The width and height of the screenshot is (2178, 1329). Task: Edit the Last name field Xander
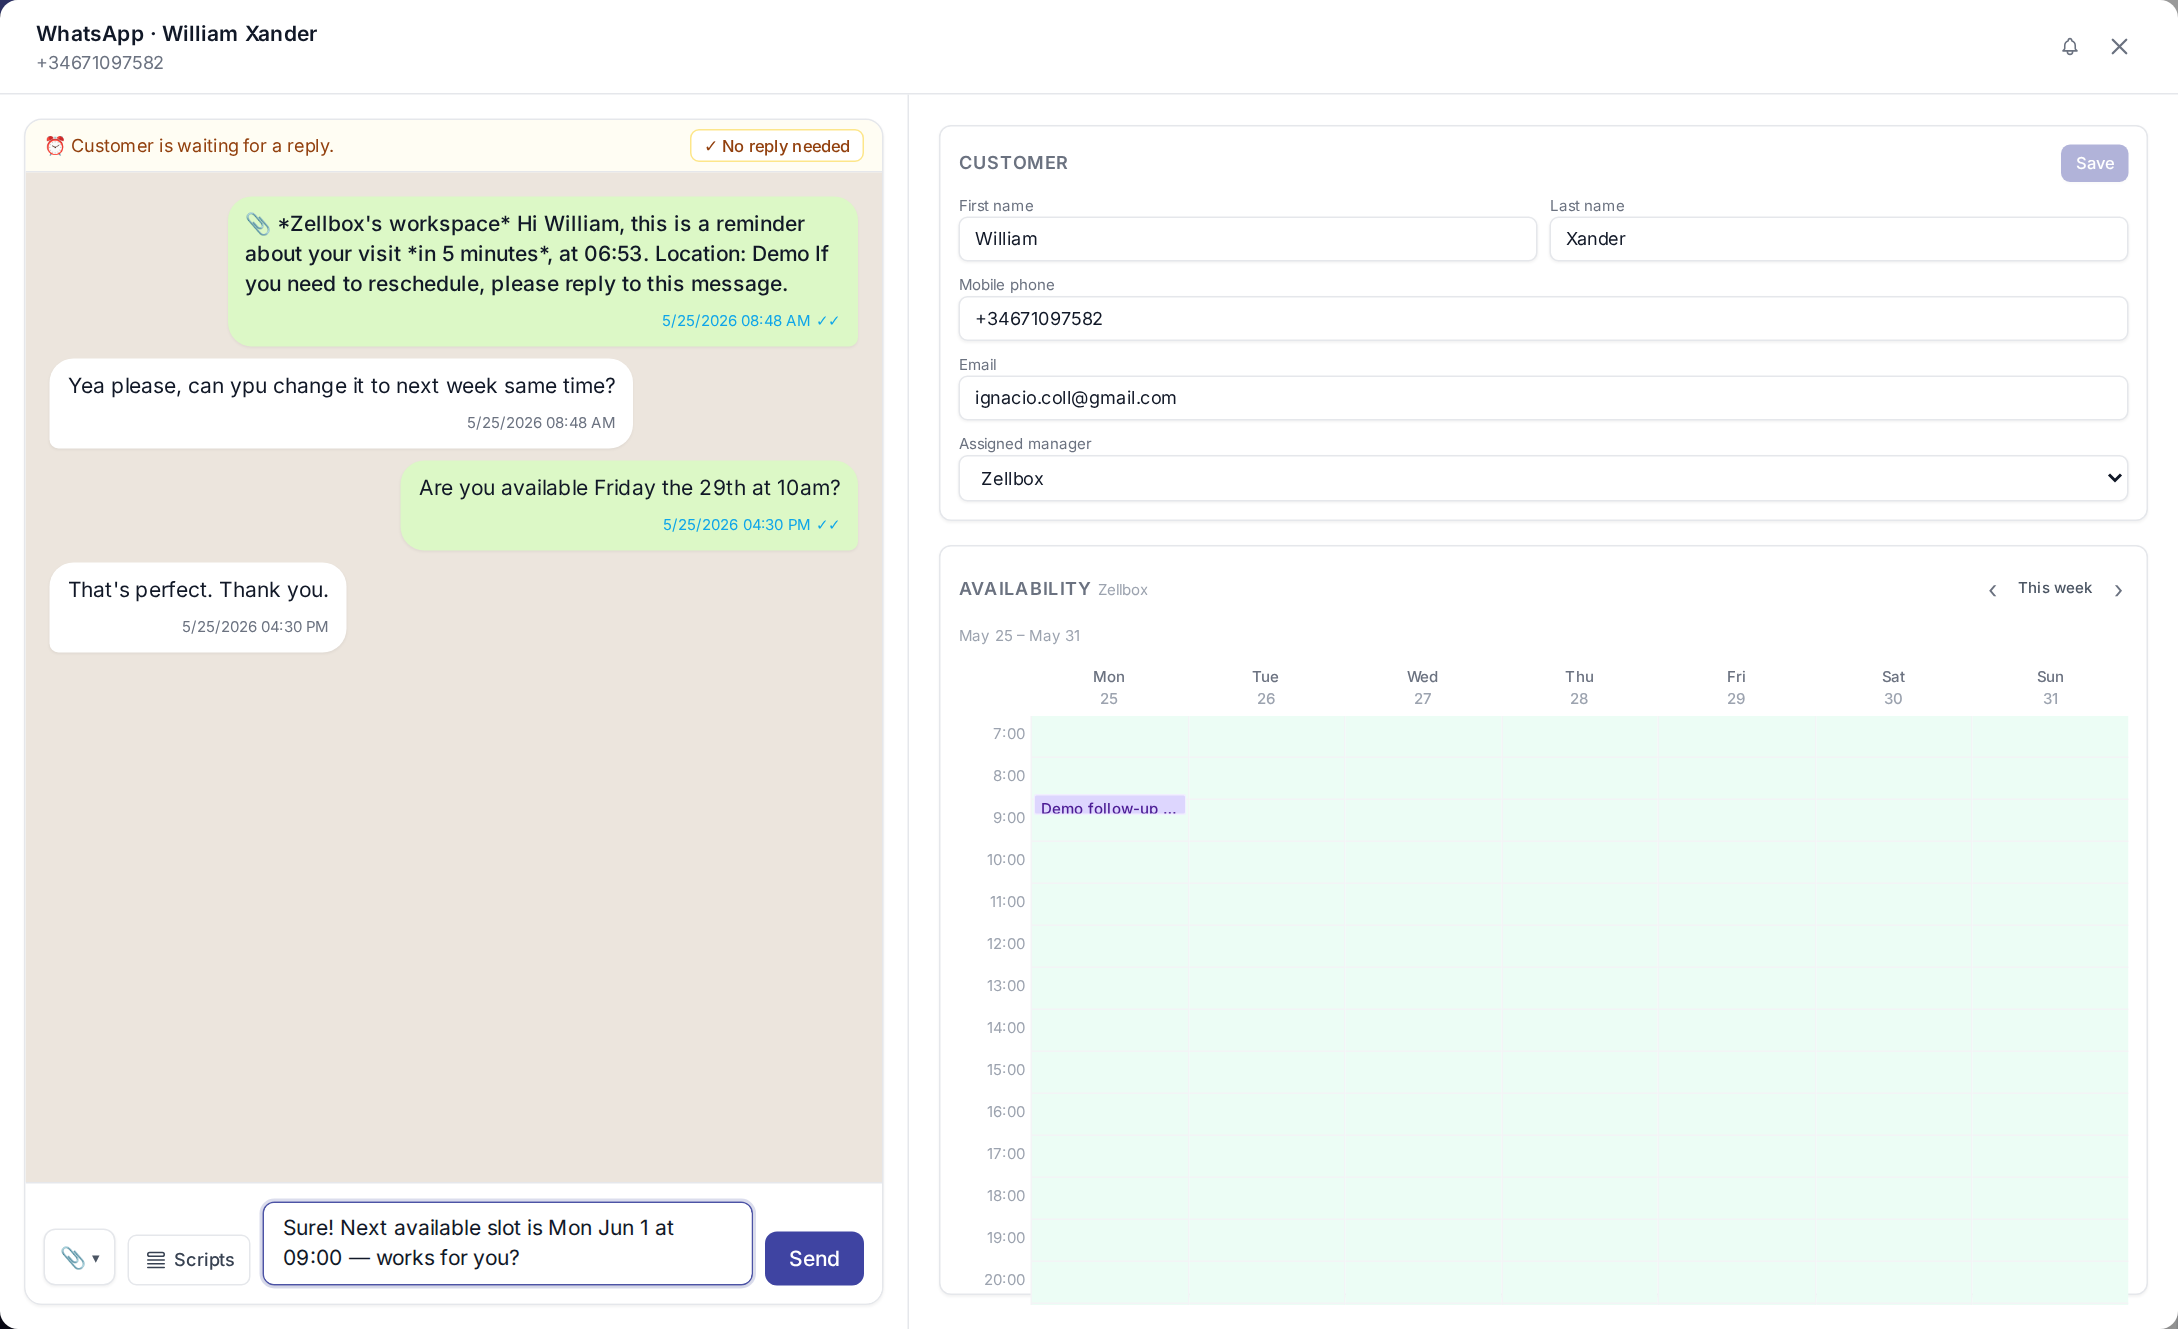(1838, 239)
